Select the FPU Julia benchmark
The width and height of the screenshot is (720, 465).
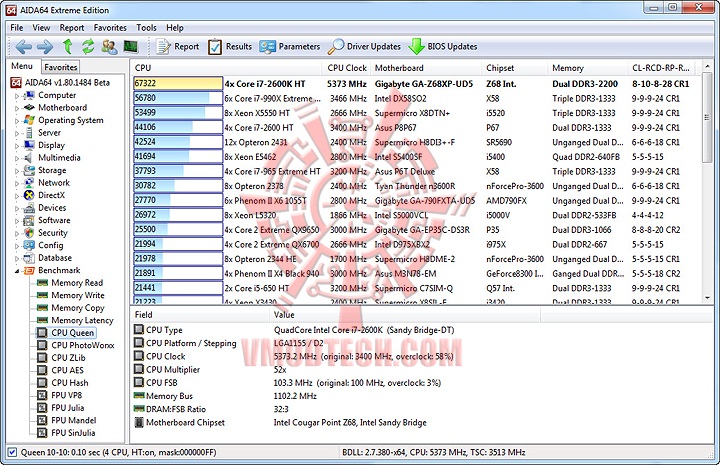click(x=68, y=408)
